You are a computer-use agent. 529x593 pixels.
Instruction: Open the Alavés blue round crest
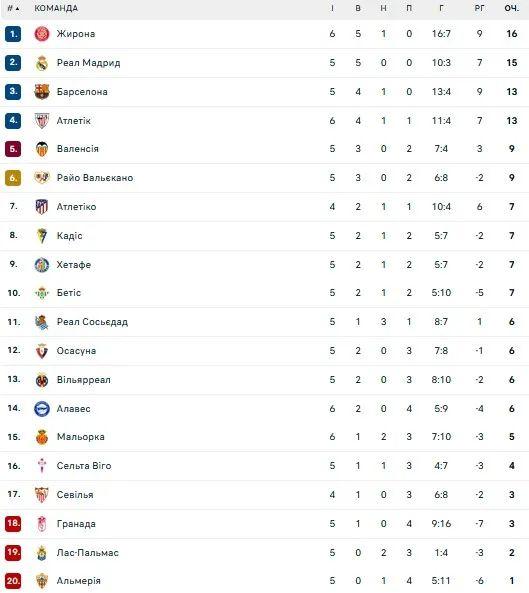tap(42, 409)
